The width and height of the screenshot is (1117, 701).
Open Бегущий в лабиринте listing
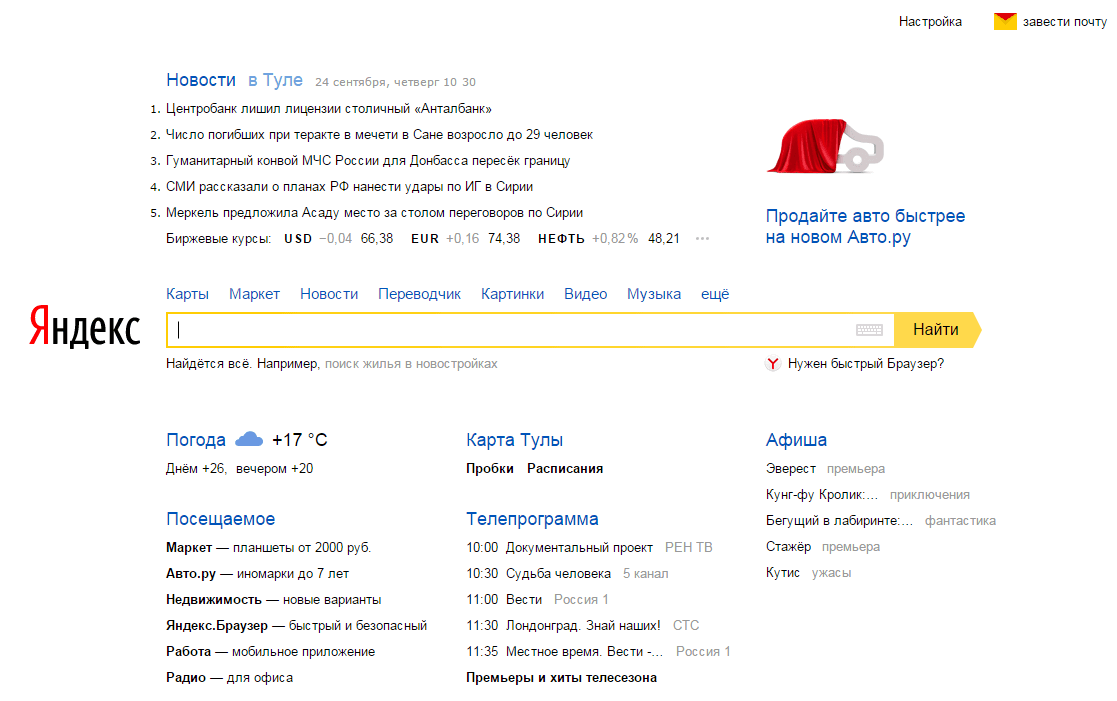839,521
